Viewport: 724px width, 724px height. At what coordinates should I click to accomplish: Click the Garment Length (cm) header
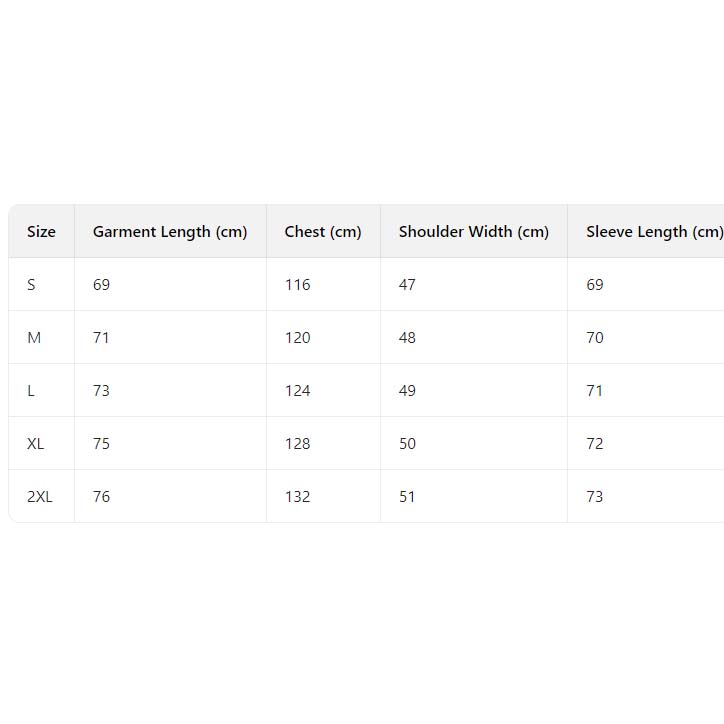point(170,232)
